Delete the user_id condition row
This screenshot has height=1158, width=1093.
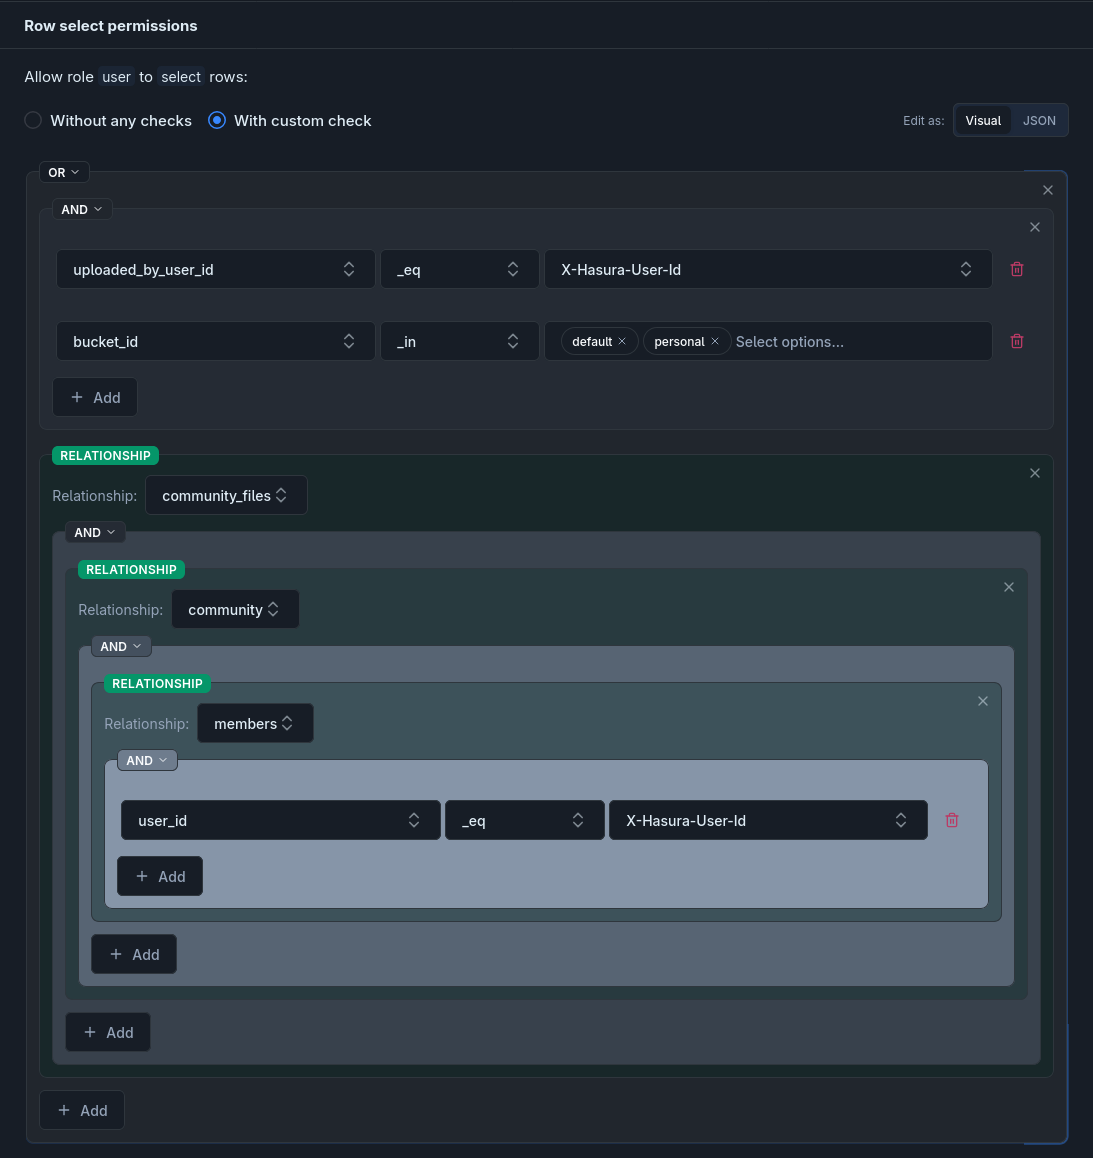pyautogui.click(x=952, y=820)
